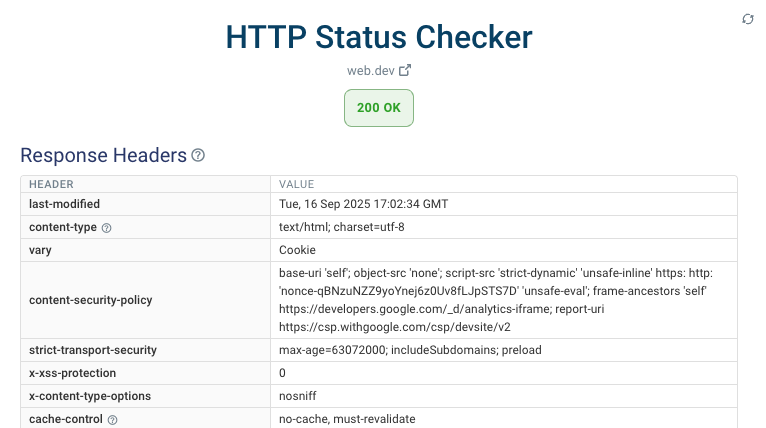Viewport: 766px width, 428px height.
Task: Click the content-security-policy header name
Action: click(93, 299)
